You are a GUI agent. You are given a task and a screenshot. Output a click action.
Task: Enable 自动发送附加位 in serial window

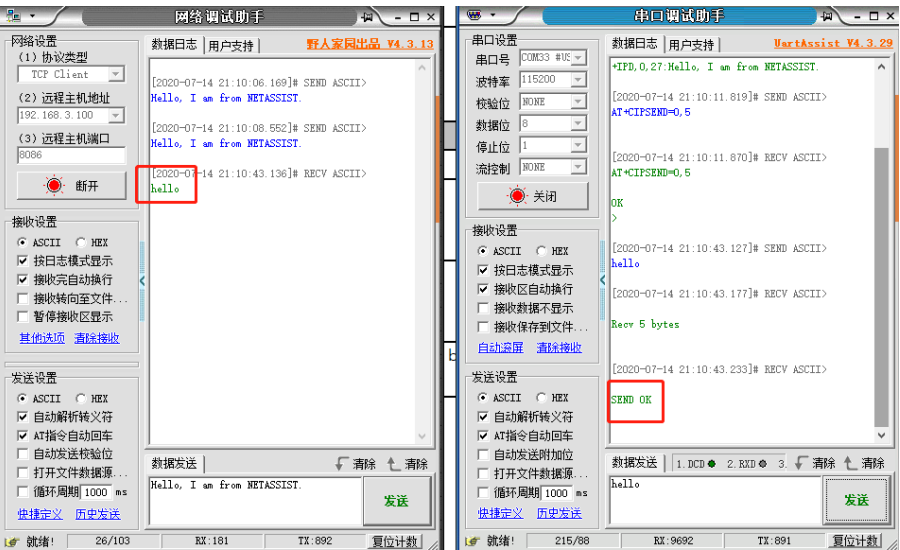click(483, 455)
